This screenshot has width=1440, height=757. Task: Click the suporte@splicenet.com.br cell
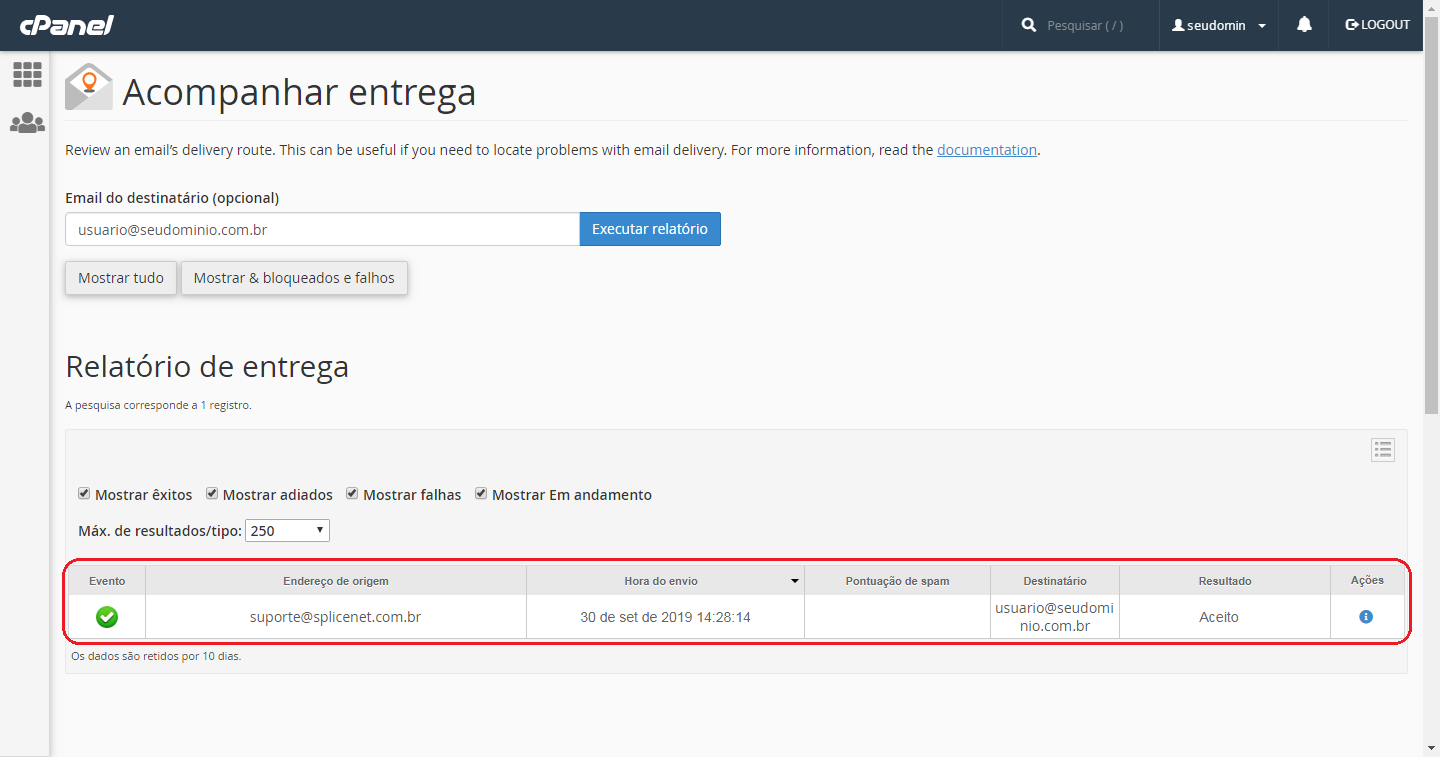tap(336, 617)
